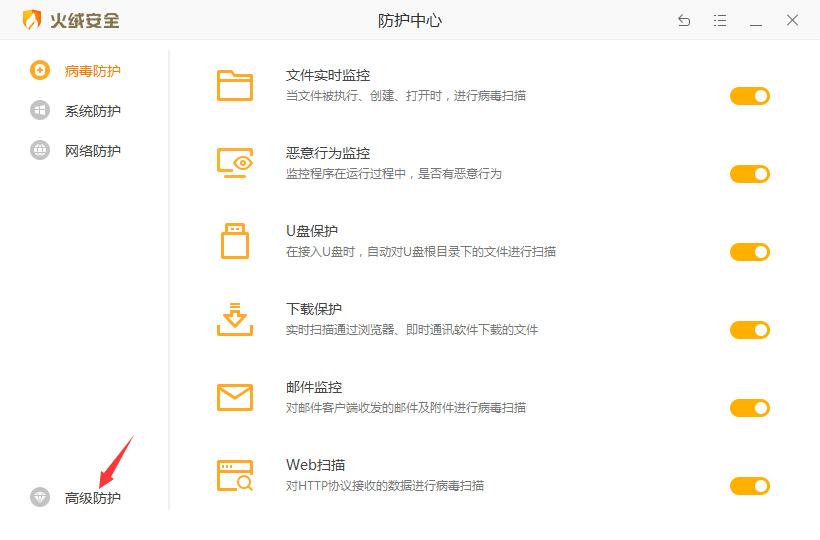Minimize the 防护中心 window
The height and width of the screenshot is (540, 820).
click(756, 25)
